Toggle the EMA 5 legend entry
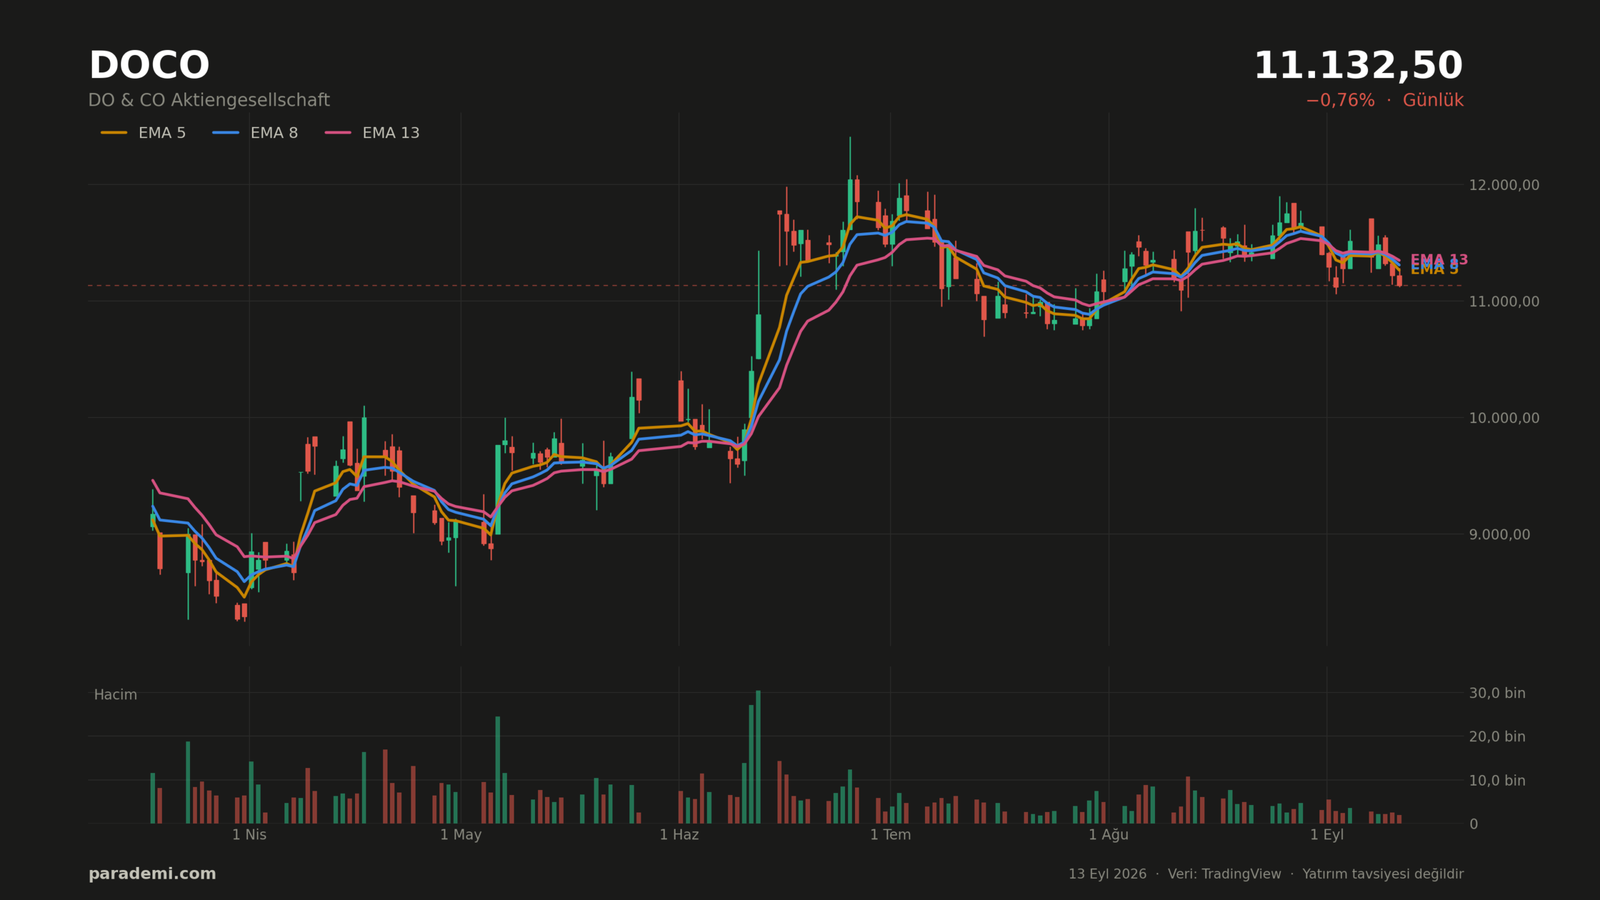This screenshot has height=900, width=1600. pos(143,133)
